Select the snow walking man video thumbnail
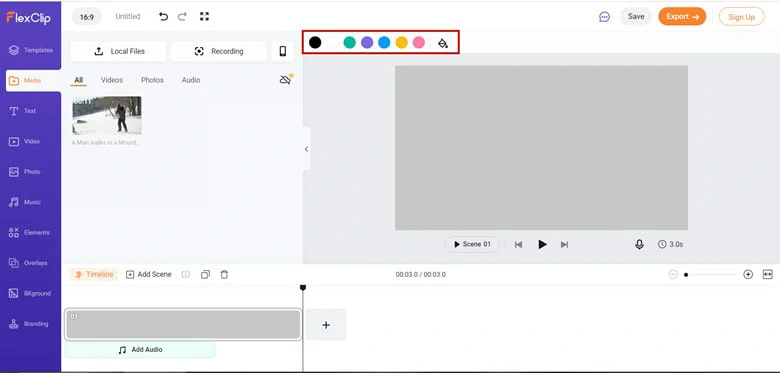 [107, 115]
